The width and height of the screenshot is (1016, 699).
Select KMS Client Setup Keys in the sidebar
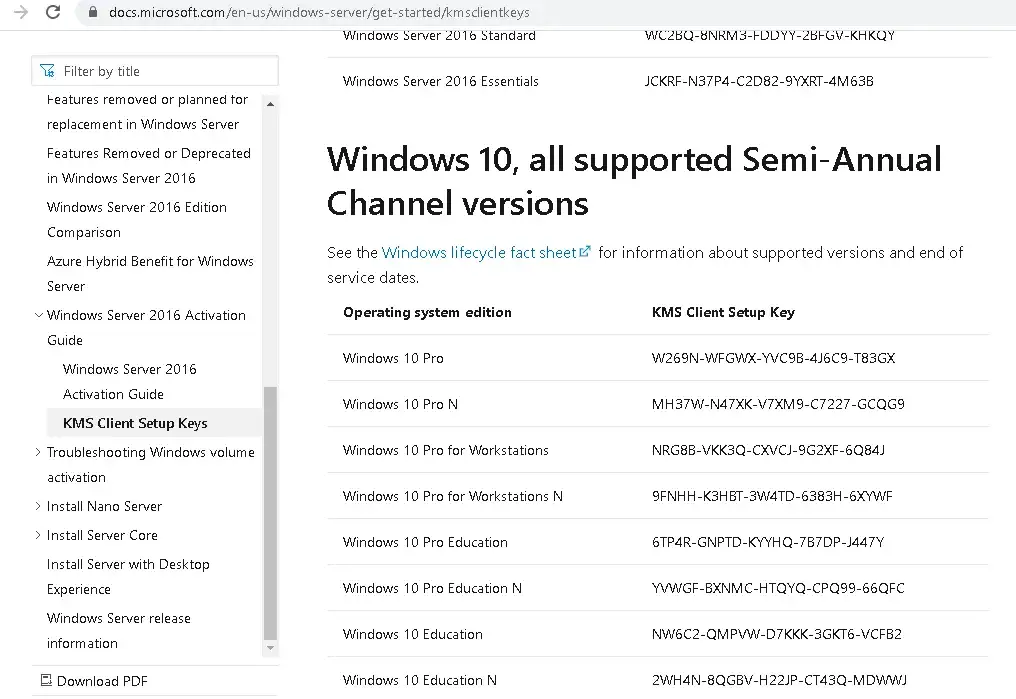[x=135, y=422]
